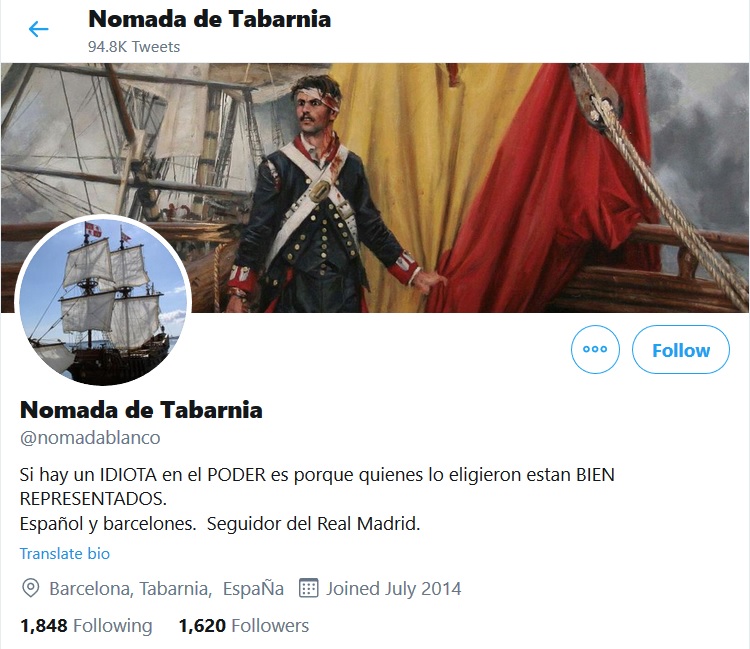Go back using the left arrow
The height and width of the screenshot is (649, 750).
tap(38, 29)
